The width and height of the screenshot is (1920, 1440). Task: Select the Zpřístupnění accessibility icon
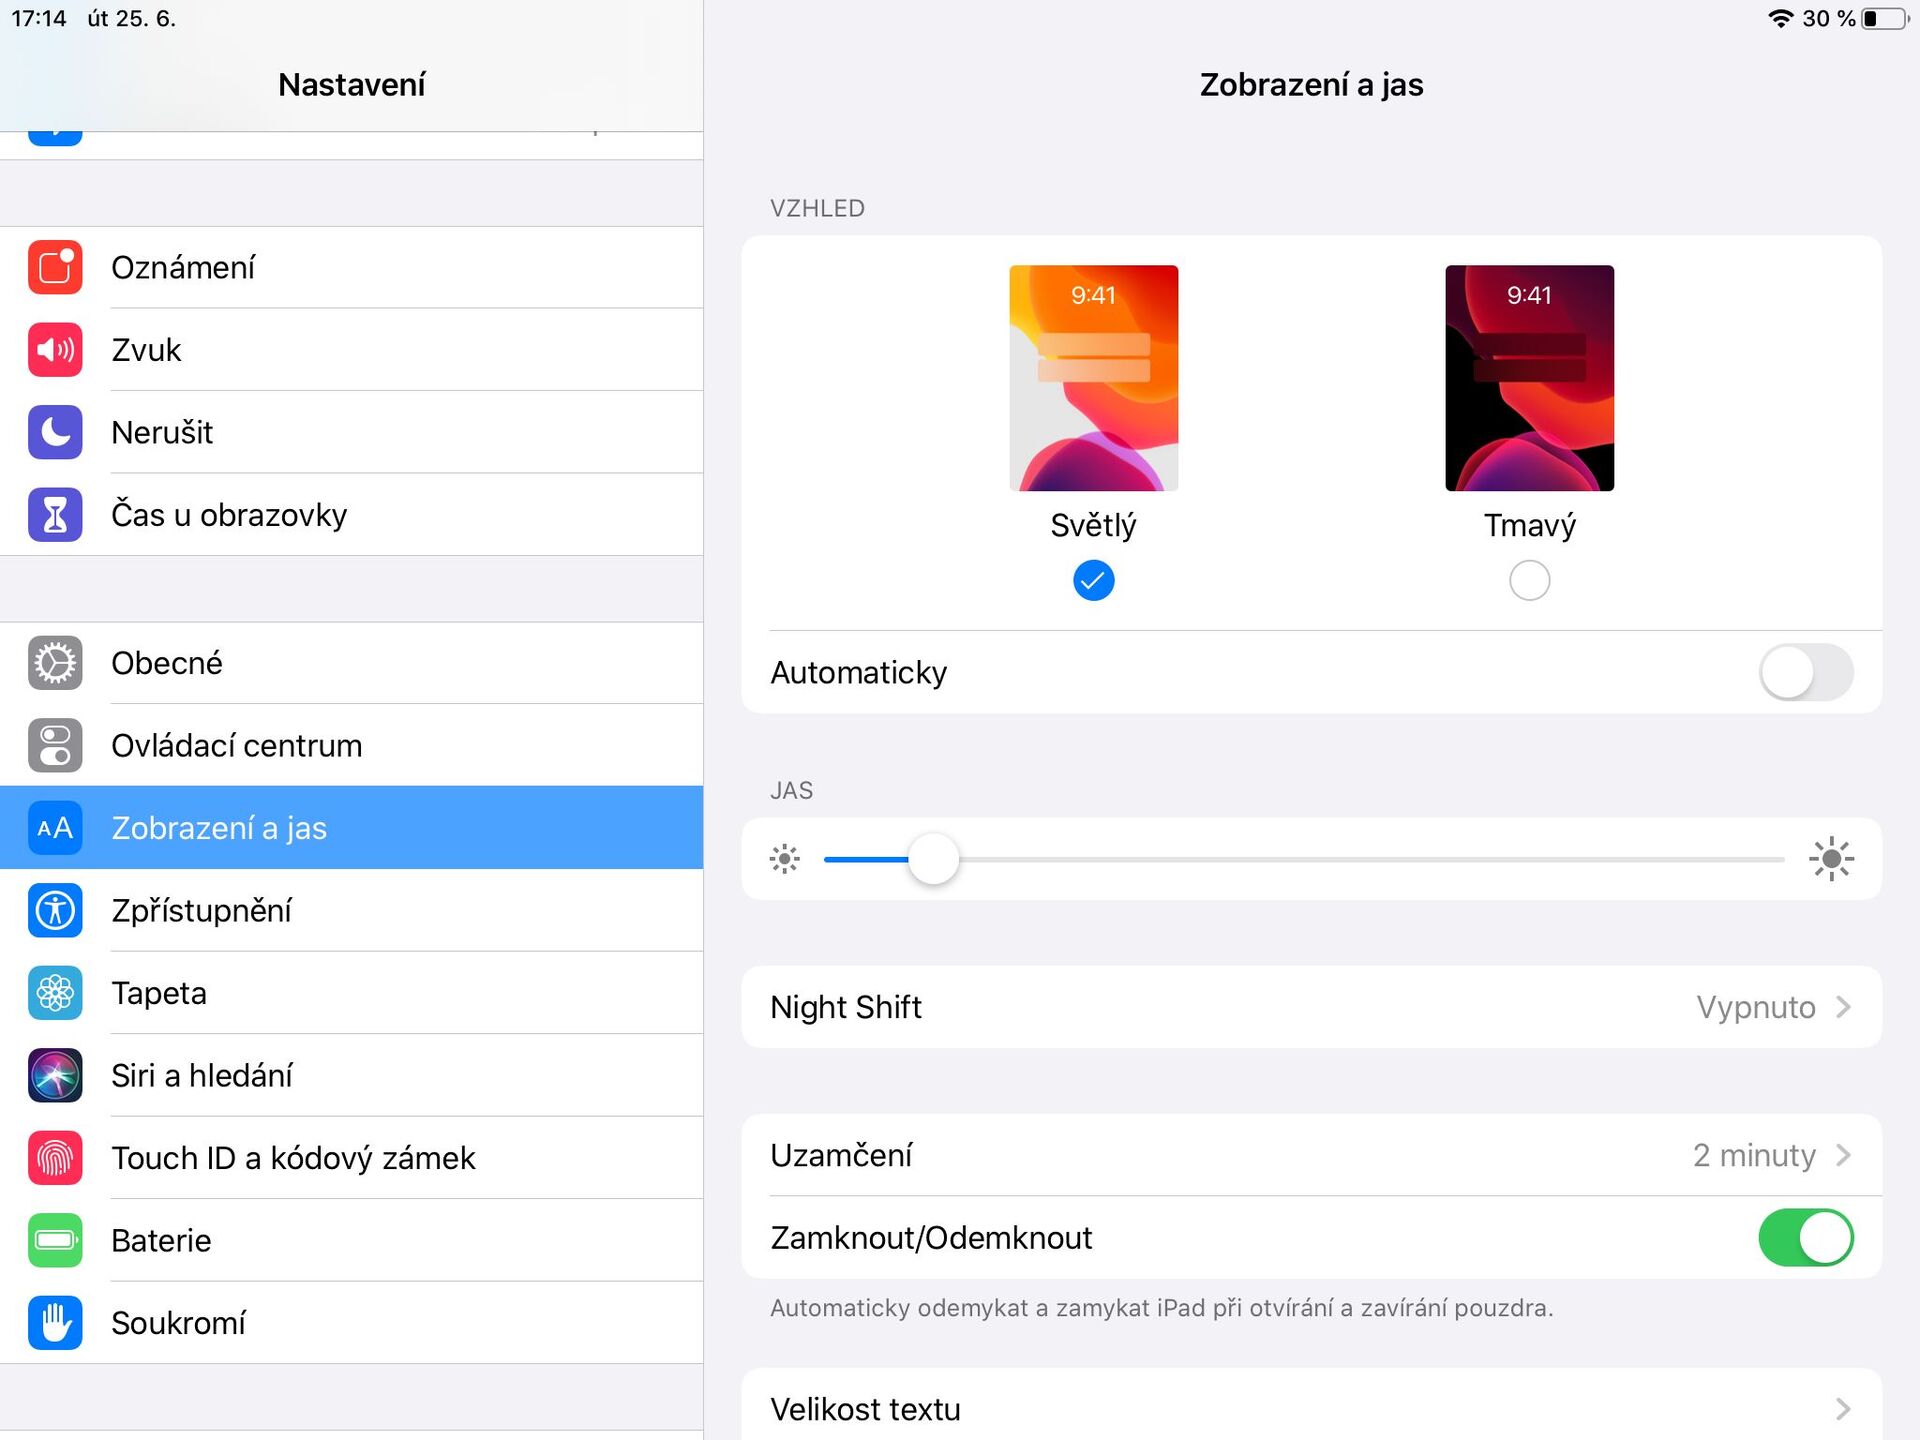[55, 910]
